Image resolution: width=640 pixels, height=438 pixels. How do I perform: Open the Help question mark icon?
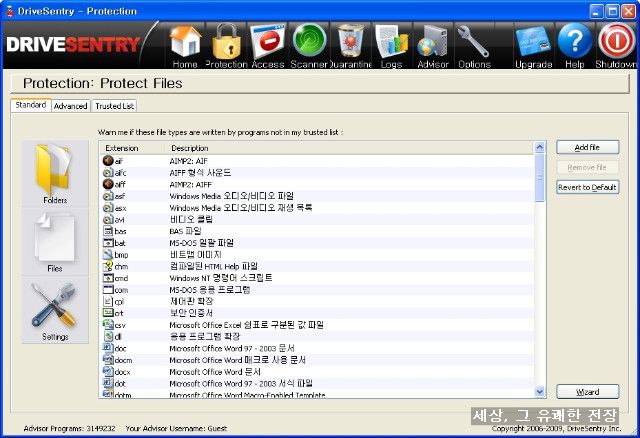pos(575,46)
